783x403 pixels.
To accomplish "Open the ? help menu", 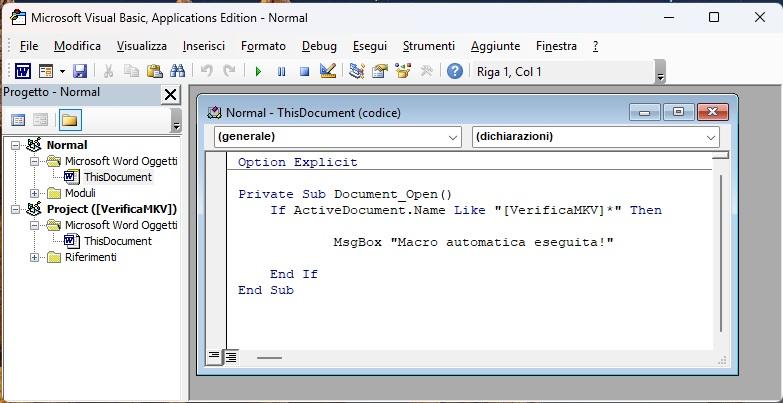I will coord(595,46).
